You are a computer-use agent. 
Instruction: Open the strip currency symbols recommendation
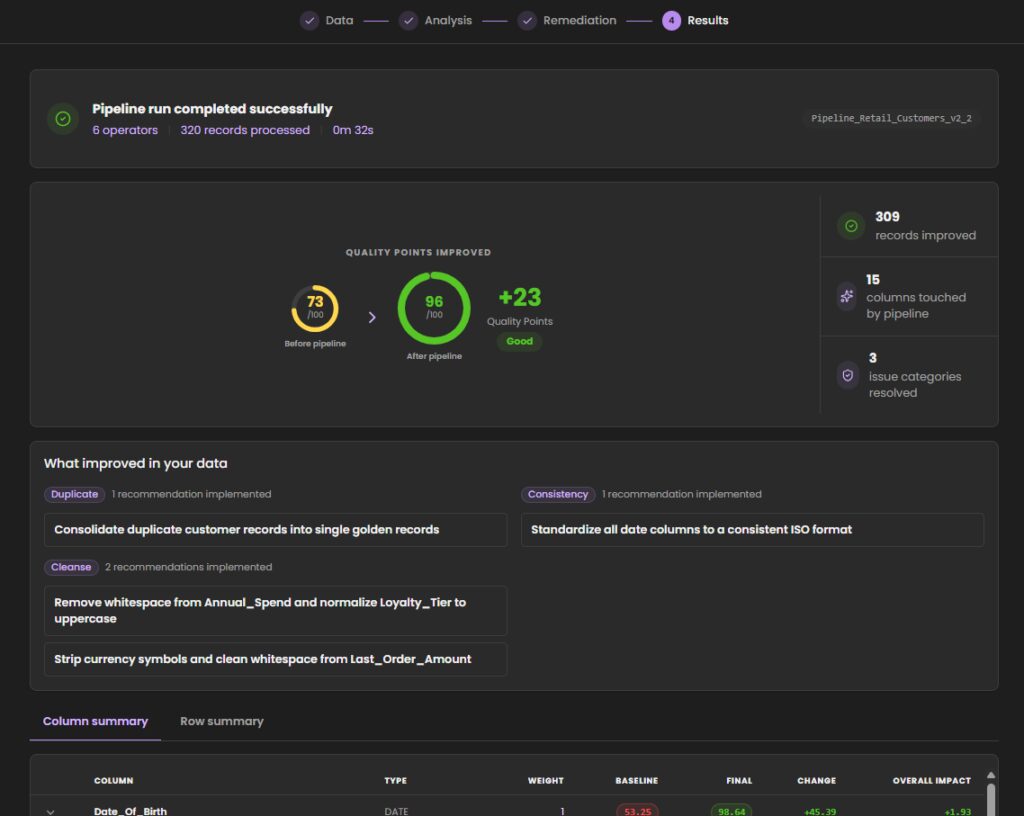(276, 659)
